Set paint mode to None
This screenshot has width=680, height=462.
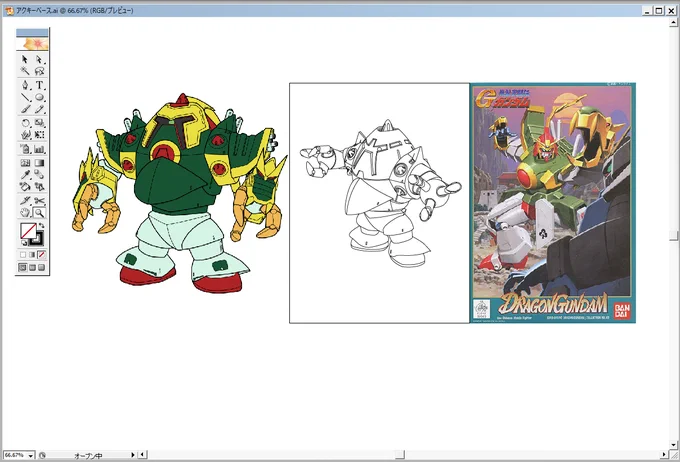[x=42, y=255]
